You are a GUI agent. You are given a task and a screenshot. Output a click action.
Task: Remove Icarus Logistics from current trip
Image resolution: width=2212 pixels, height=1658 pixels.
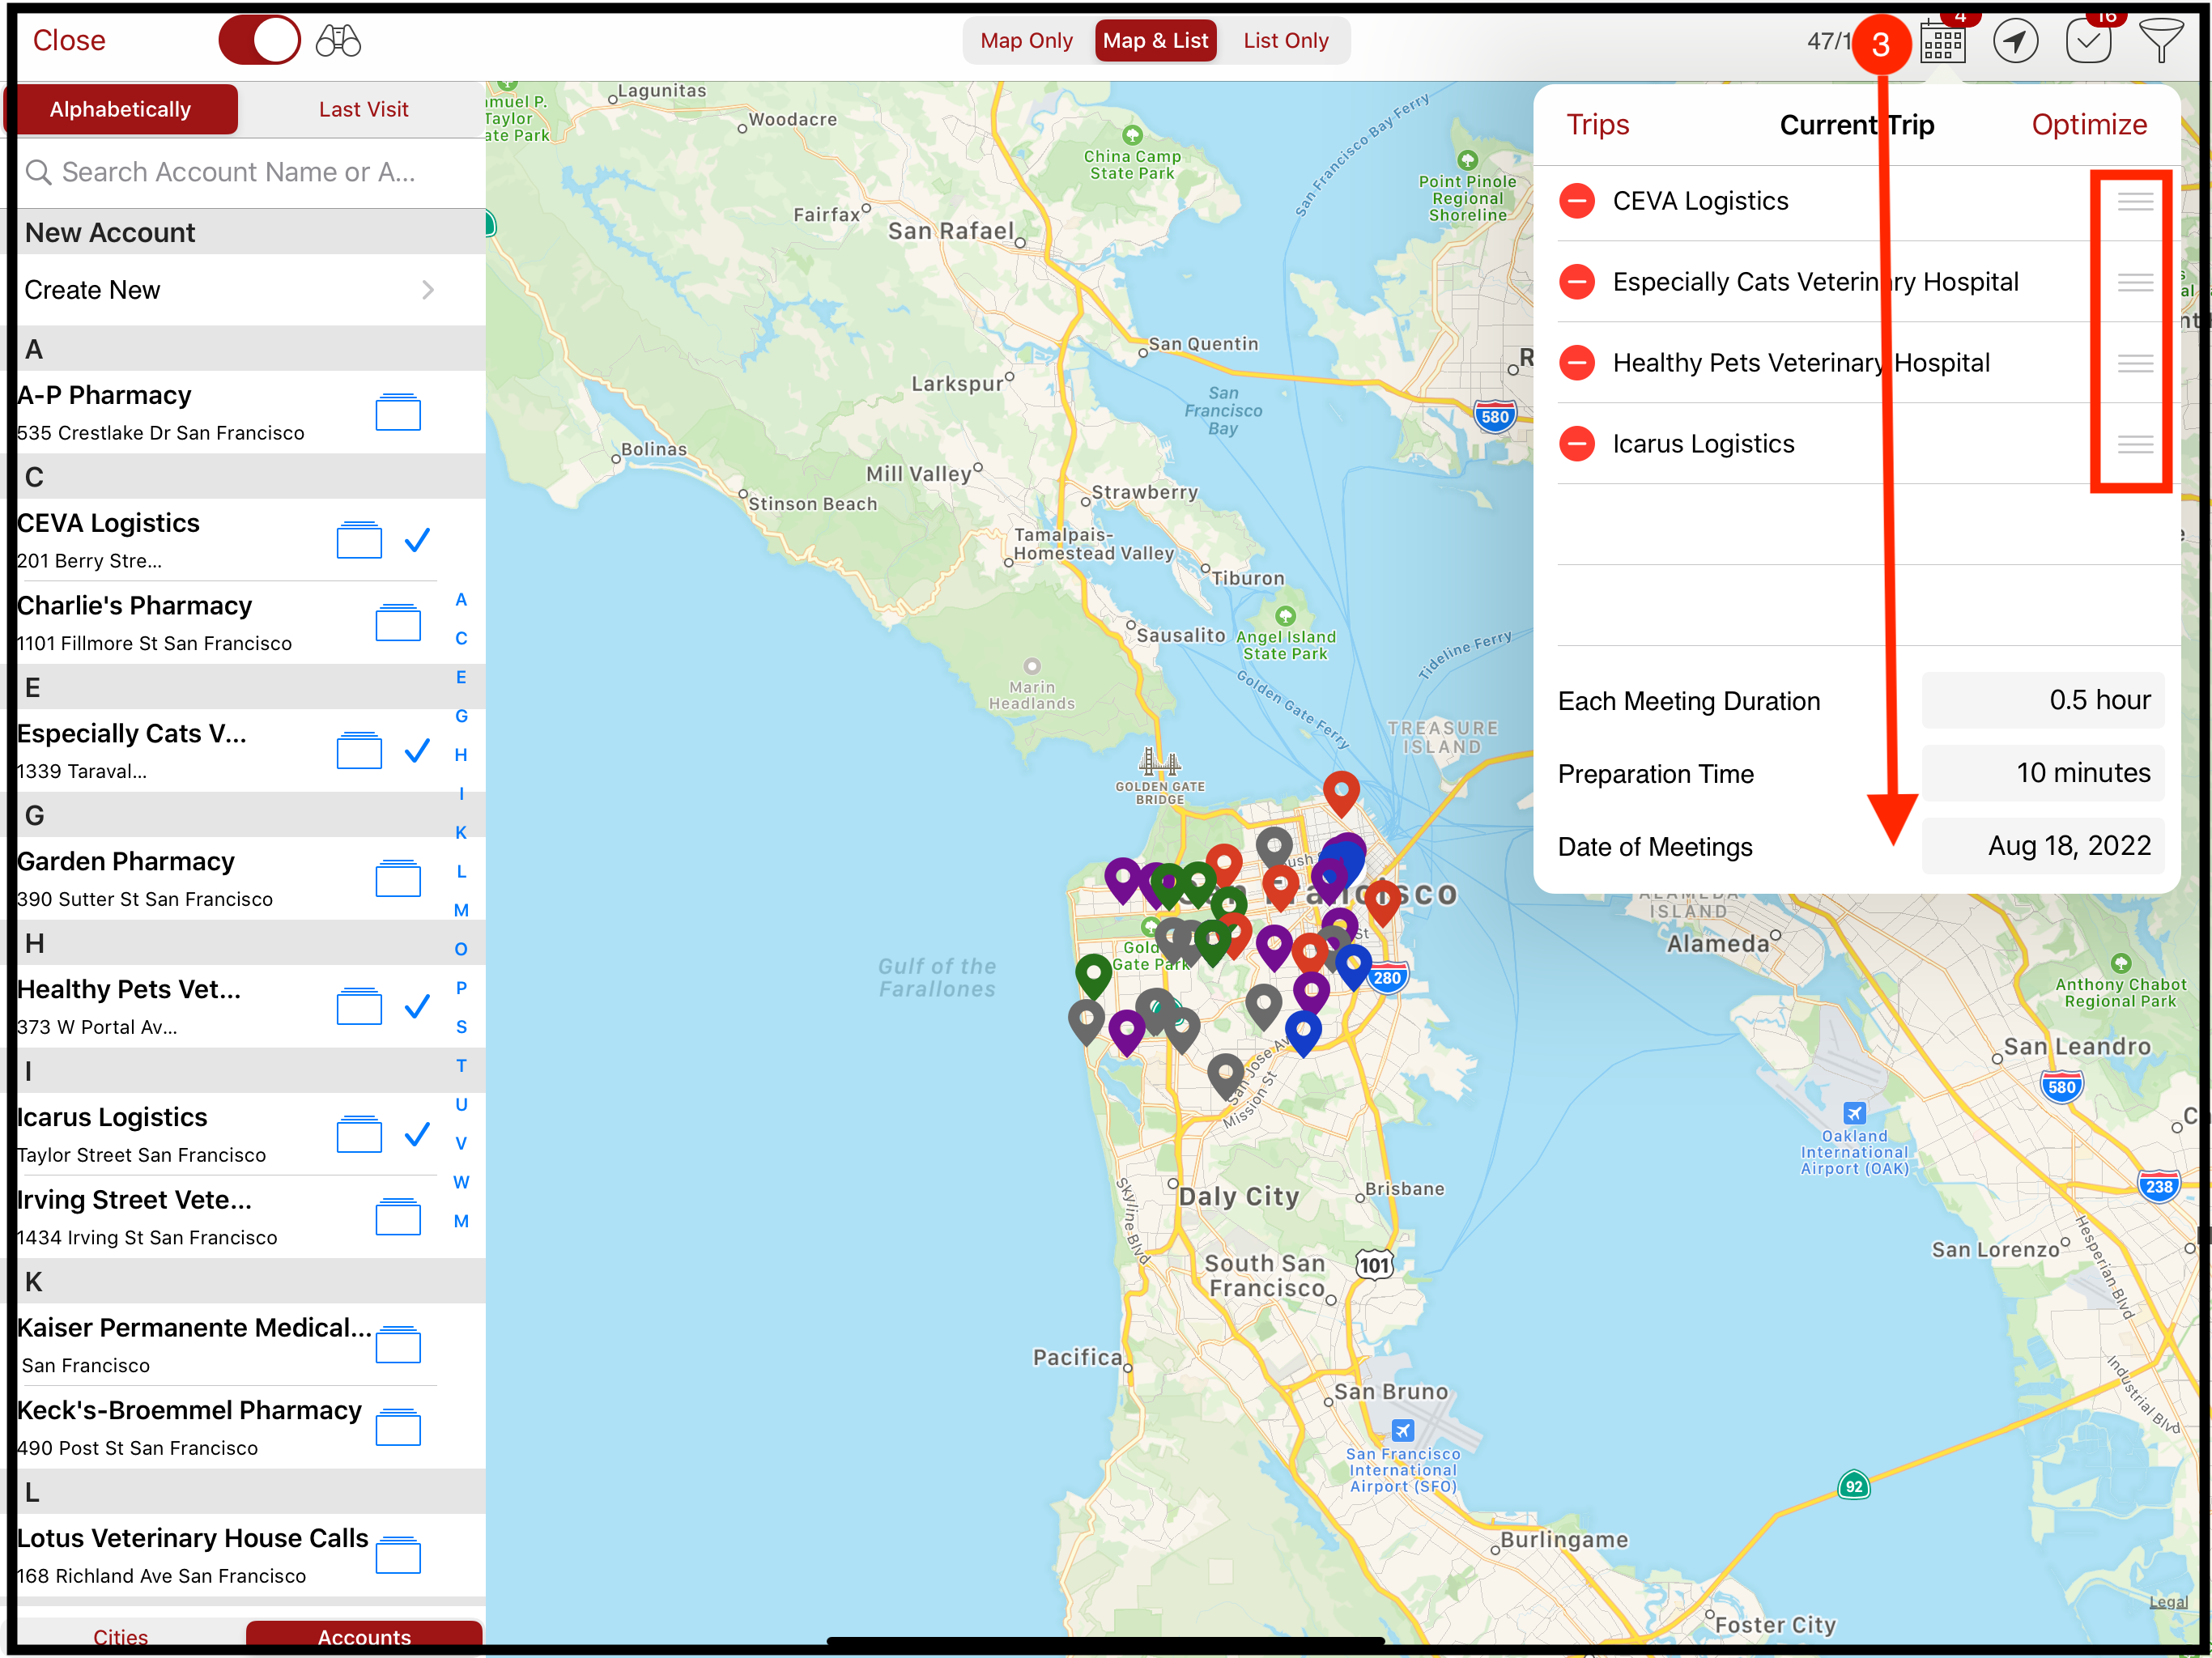click(x=1577, y=443)
